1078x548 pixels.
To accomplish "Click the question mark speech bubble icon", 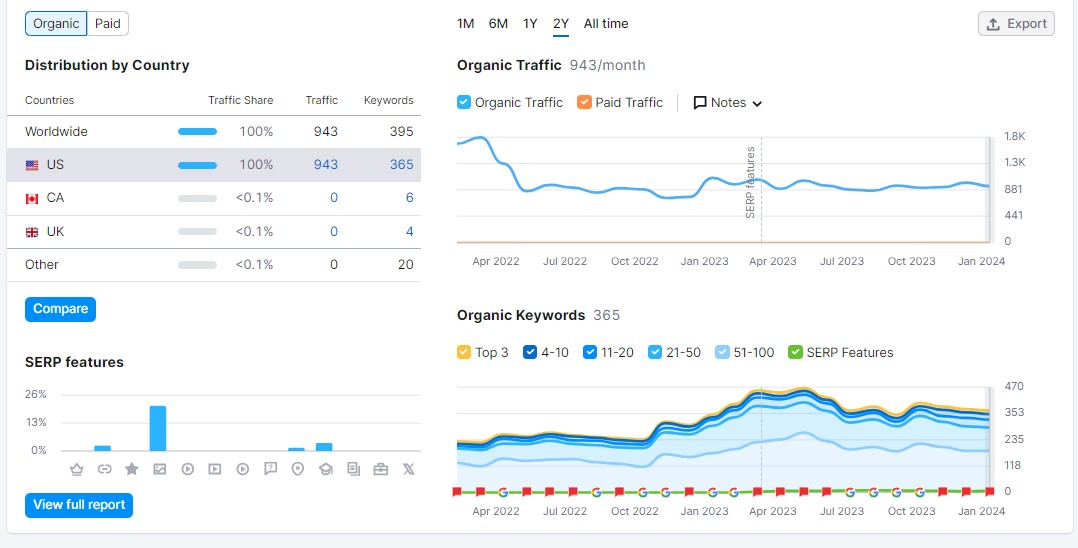I will pyautogui.click(x=270, y=469).
